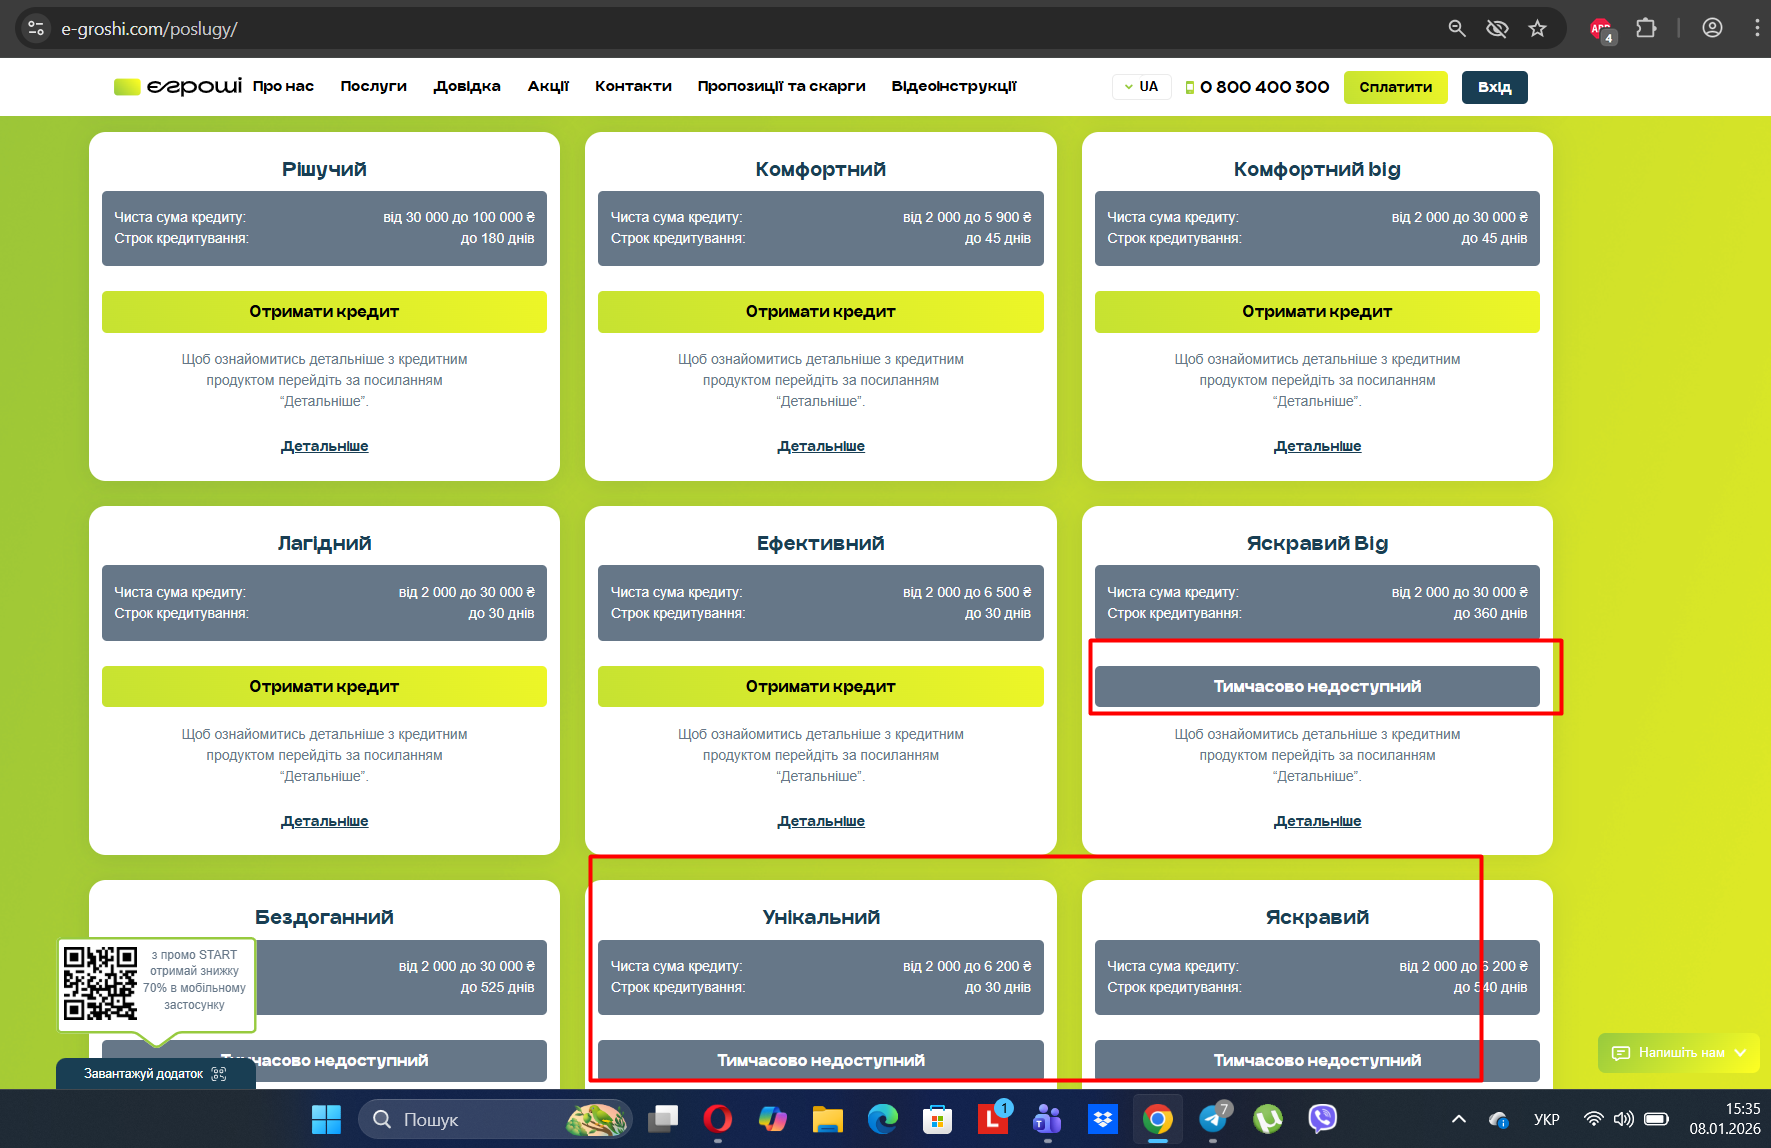The width and height of the screenshot is (1771, 1148).
Task: Go to the є-гроші logo home
Action: pyautogui.click(x=178, y=87)
